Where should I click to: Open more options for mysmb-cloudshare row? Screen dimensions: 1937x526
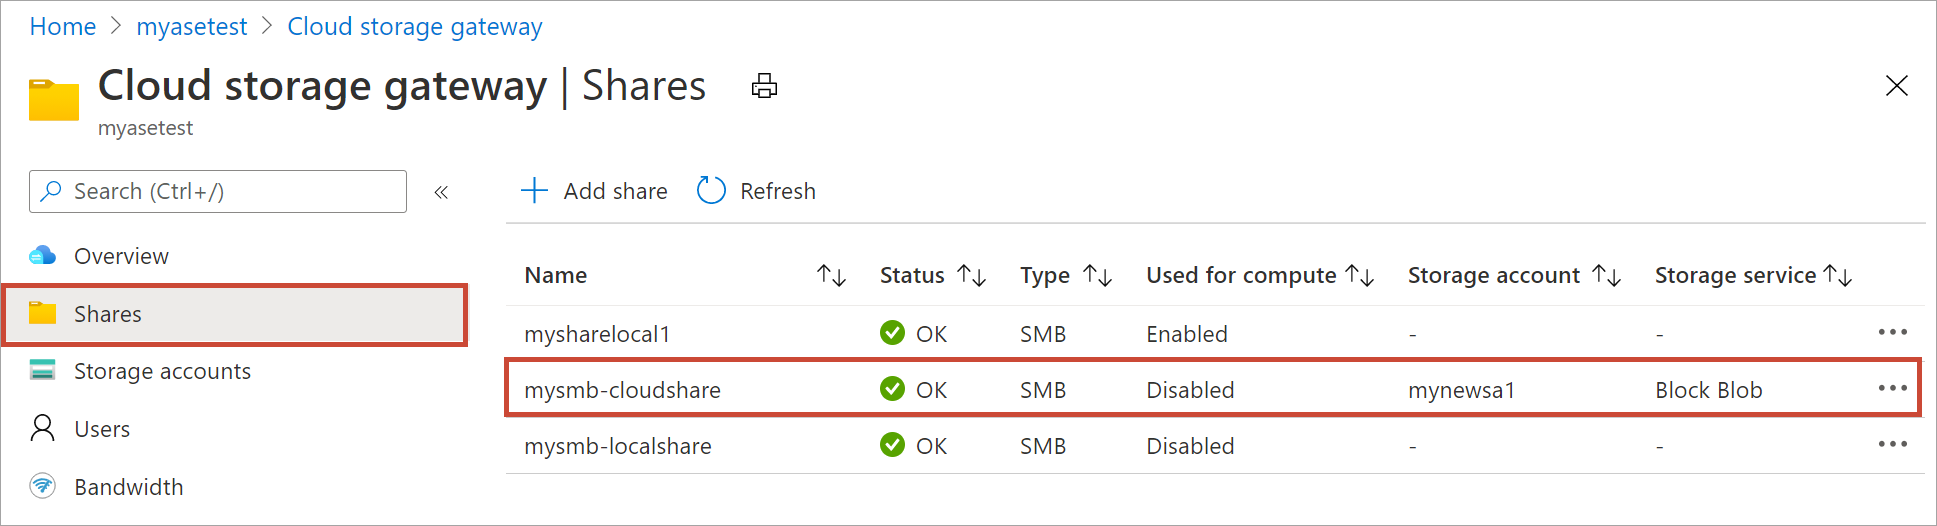(x=1892, y=389)
